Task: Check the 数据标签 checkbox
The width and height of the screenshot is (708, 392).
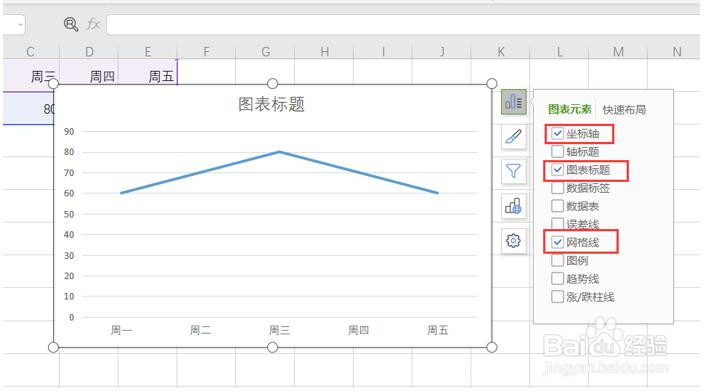Action: coord(558,188)
